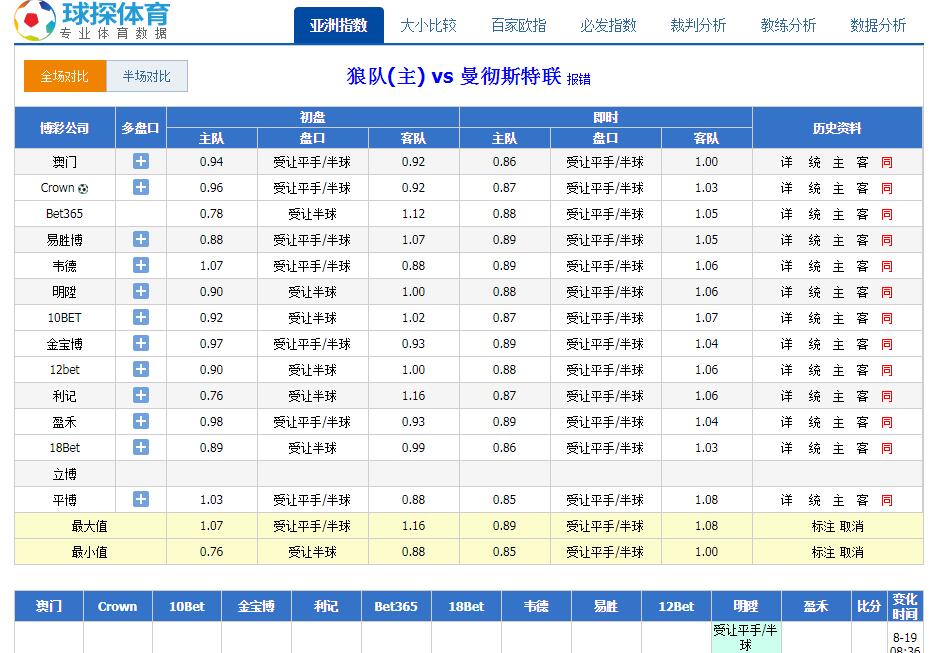This screenshot has width=935, height=653.
Task: Click the Bet365 header in bottom table
Action: (396, 606)
